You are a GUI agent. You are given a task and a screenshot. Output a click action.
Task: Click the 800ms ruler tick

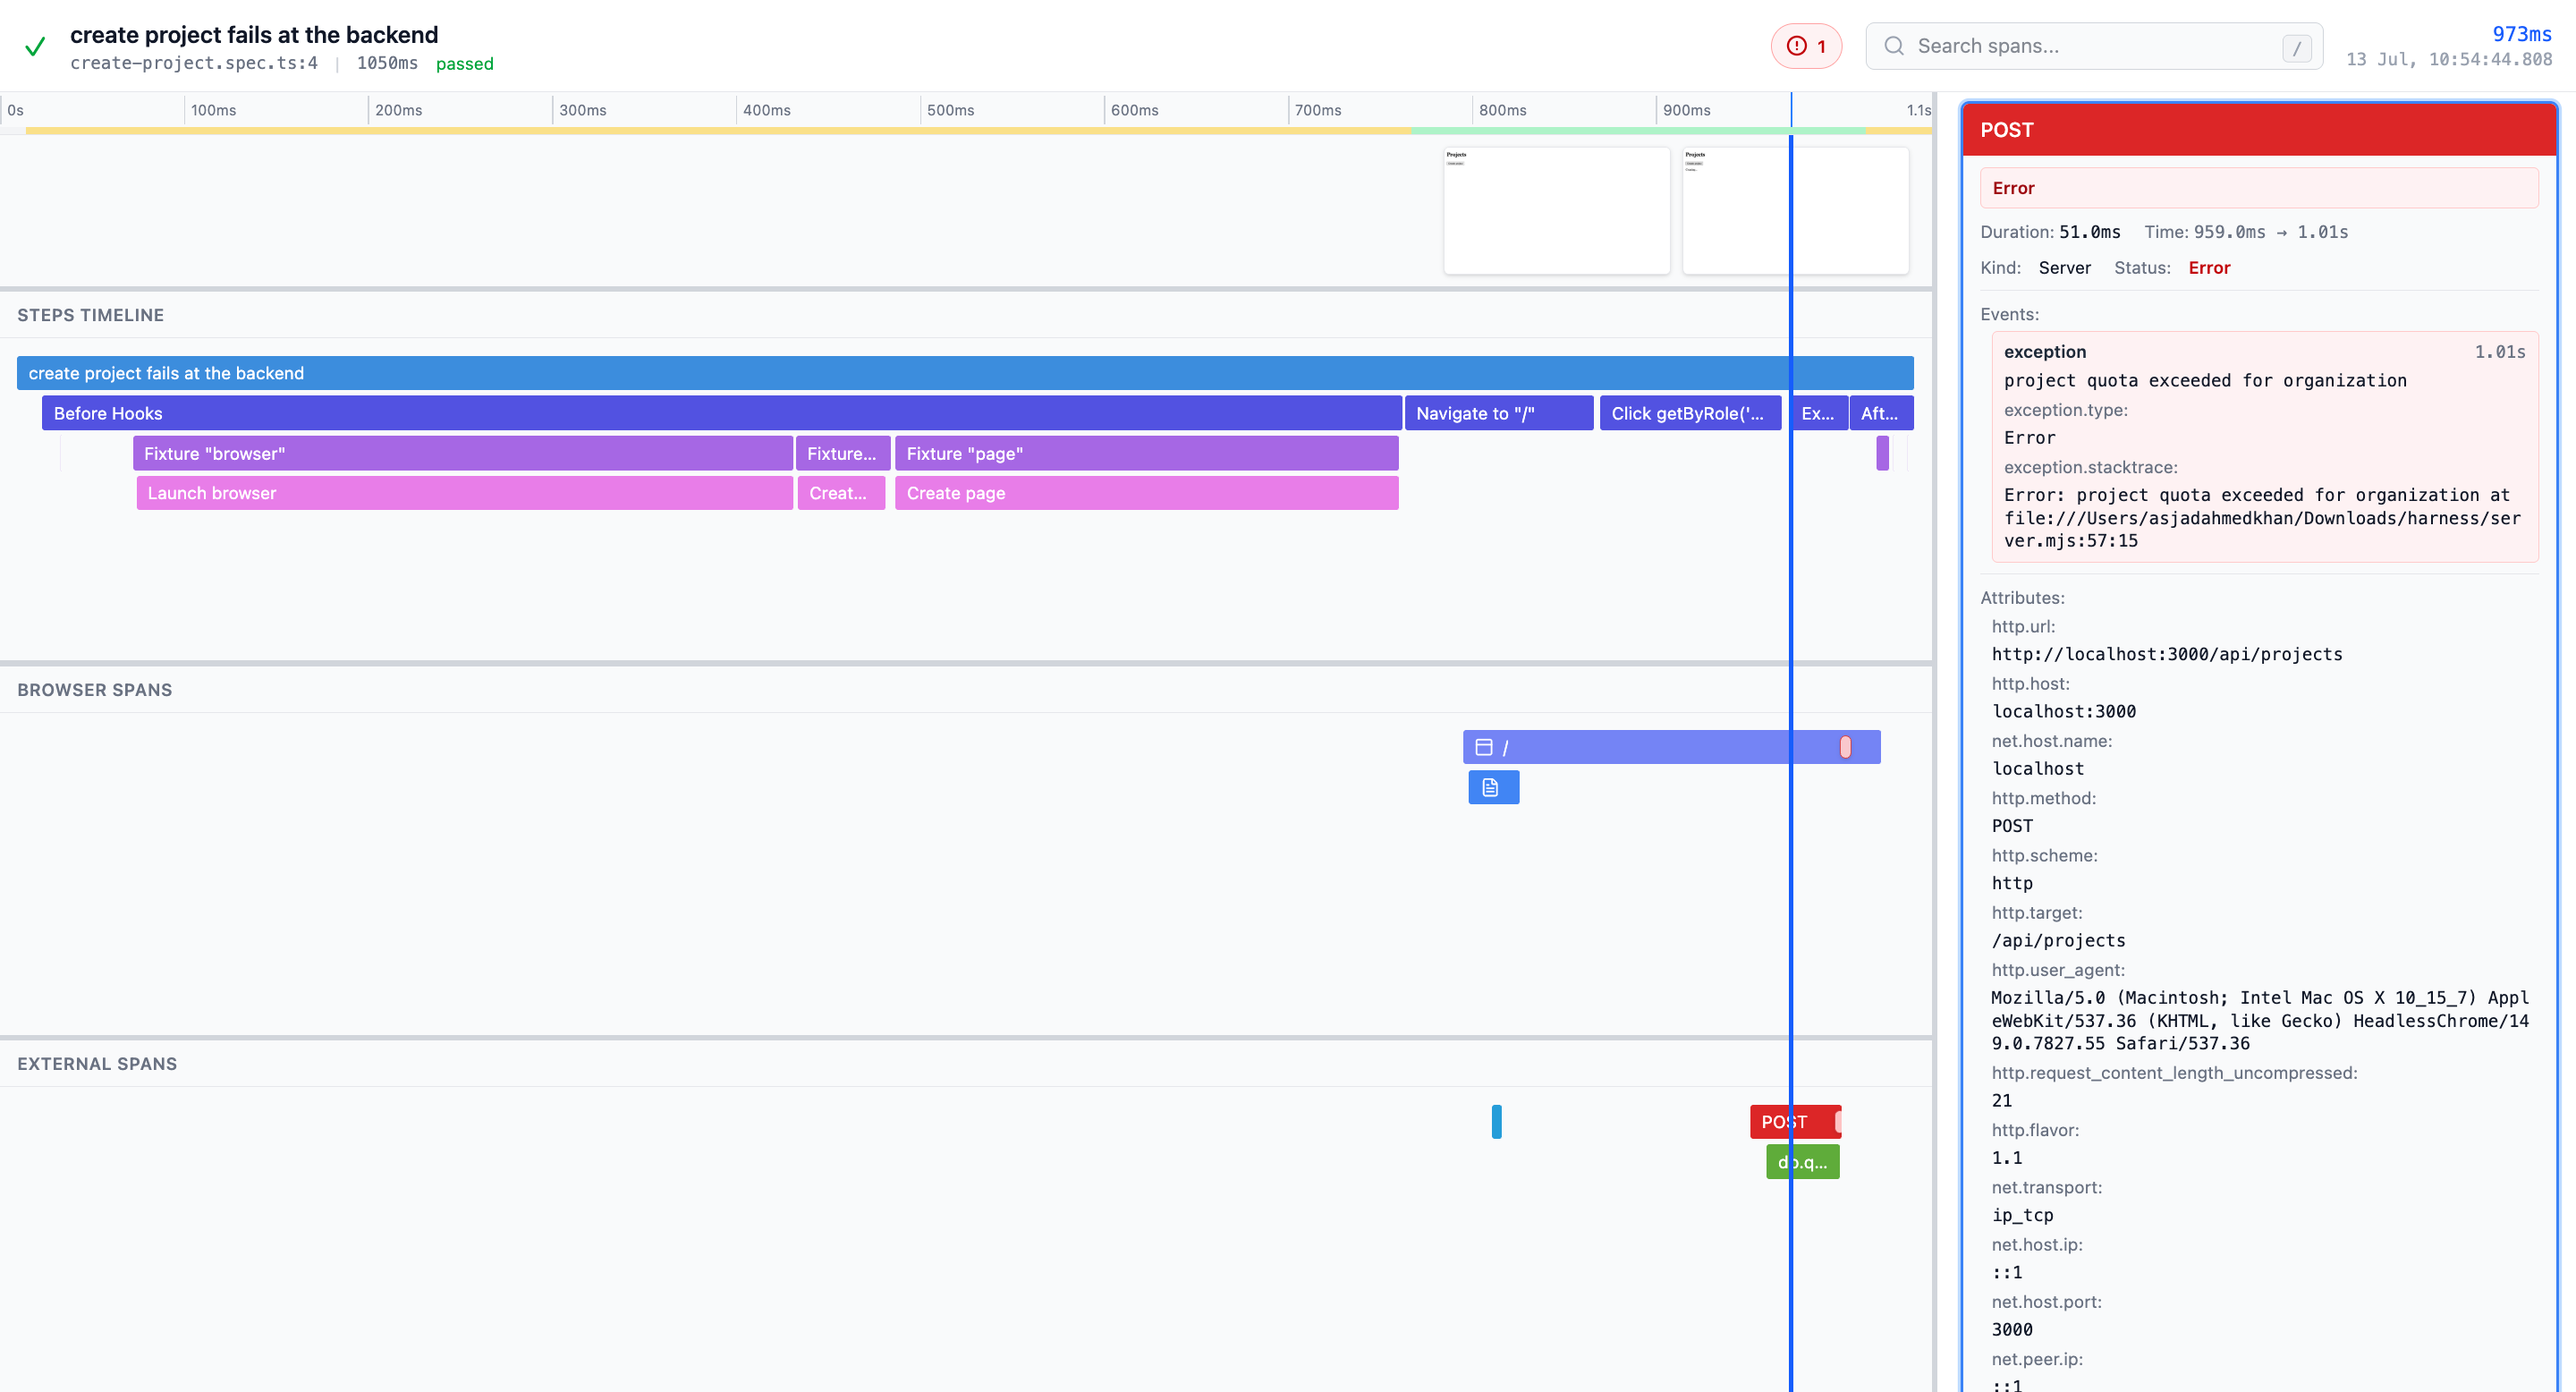click(1502, 110)
